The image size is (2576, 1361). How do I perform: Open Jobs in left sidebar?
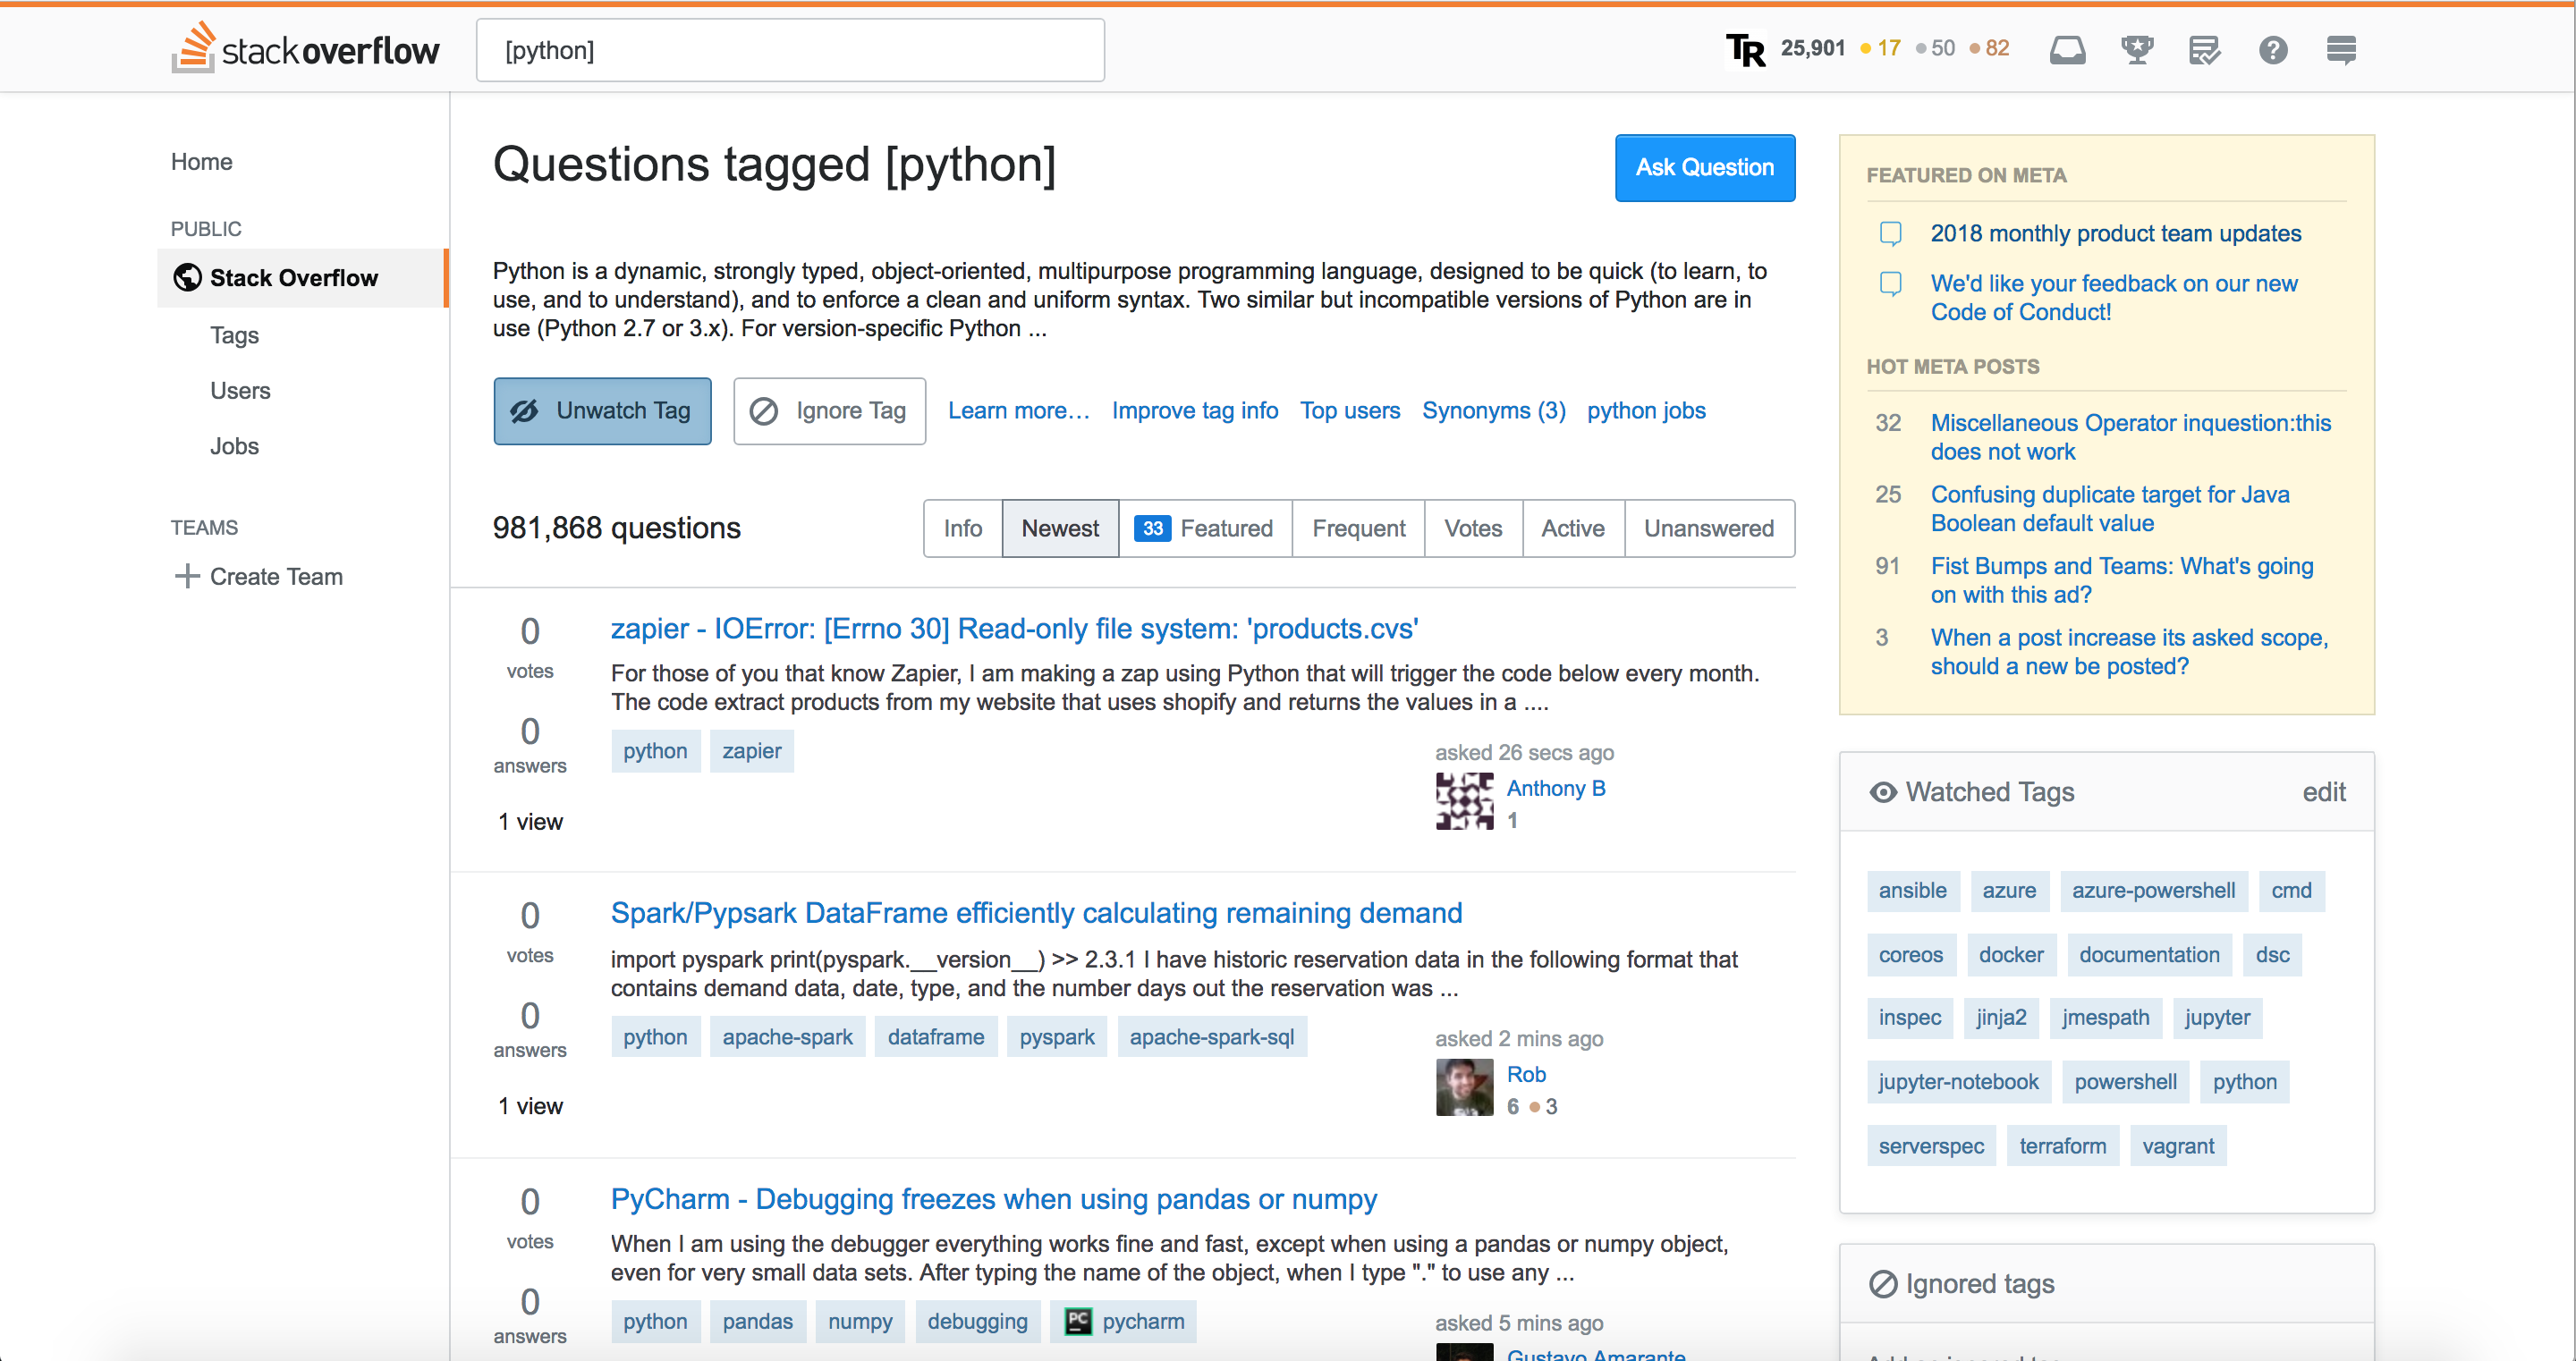[x=234, y=446]
